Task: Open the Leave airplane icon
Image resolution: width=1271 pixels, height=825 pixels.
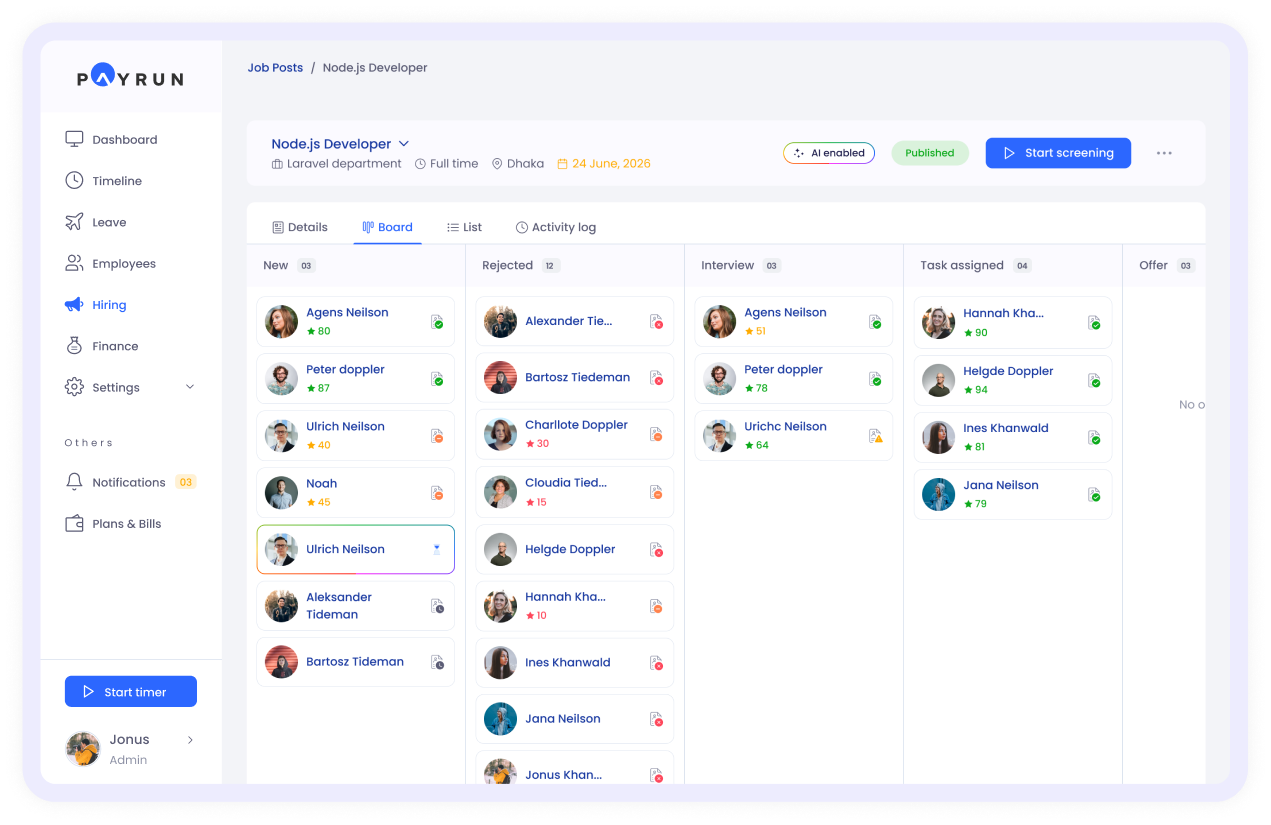Action: pos(74,222)
